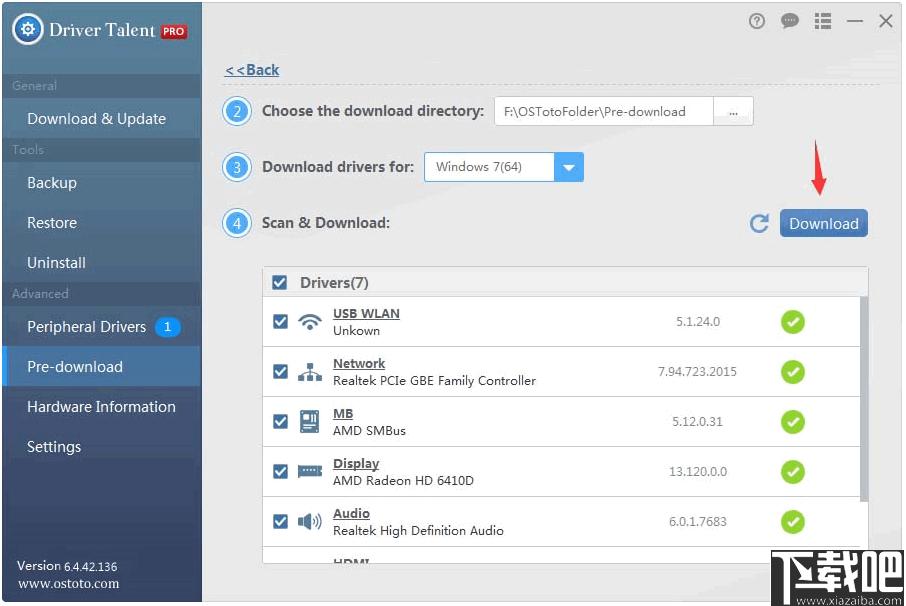Click the Audio speaker icon

pyautogui.click(x=310, y=522)
